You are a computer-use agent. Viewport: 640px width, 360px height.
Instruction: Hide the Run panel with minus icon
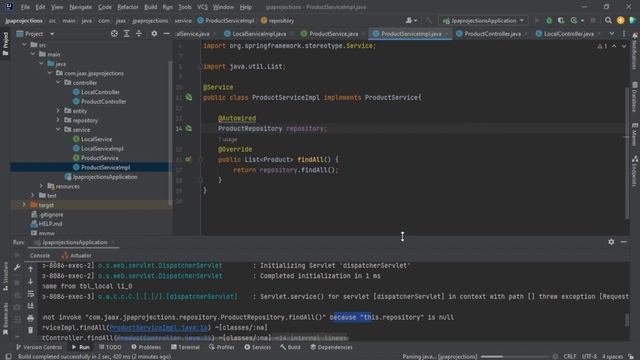tap(624, 242)
